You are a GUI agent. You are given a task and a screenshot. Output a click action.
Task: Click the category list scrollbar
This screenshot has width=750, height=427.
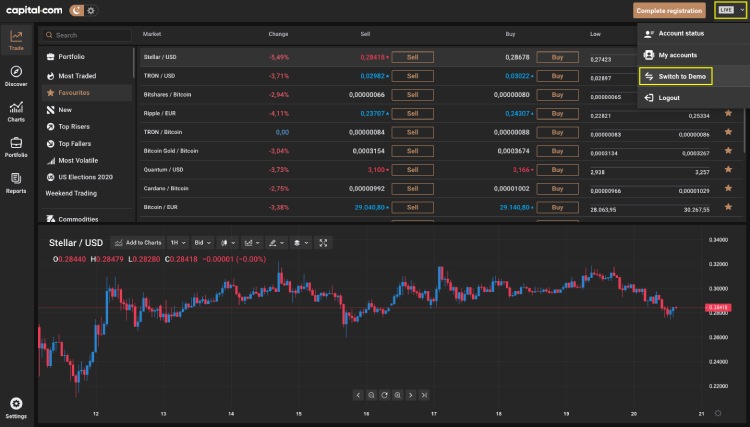pyautogui.click(x=133, y=63)
